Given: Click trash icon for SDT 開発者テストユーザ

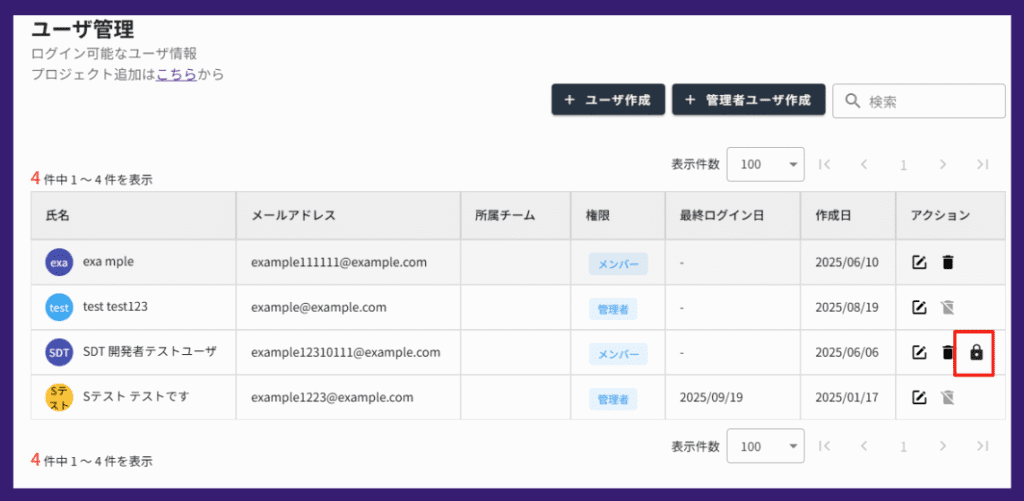Looking at the screenshot, I should (948, 352).
